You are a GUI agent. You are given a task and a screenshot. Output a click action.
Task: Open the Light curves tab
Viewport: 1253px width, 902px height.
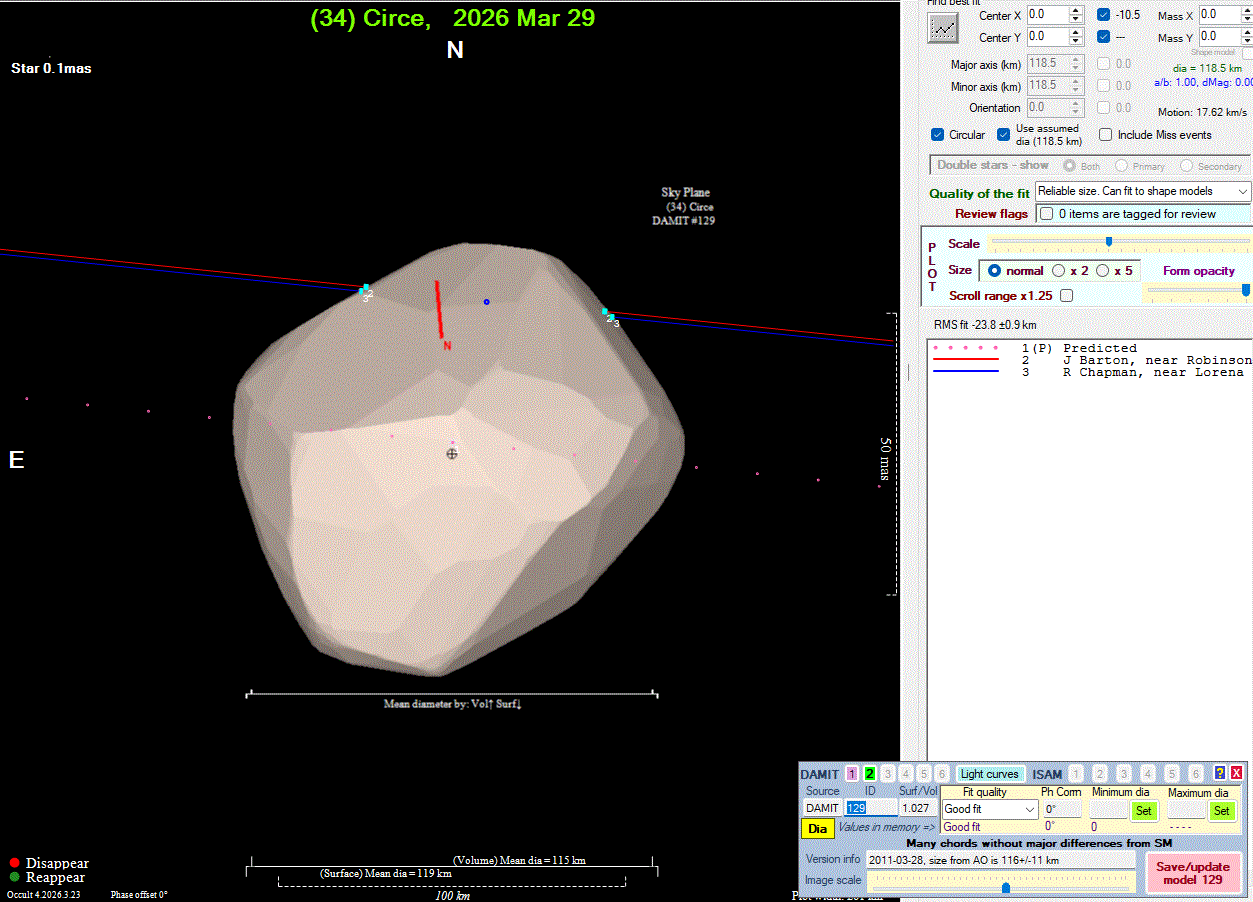pos(989,774)
